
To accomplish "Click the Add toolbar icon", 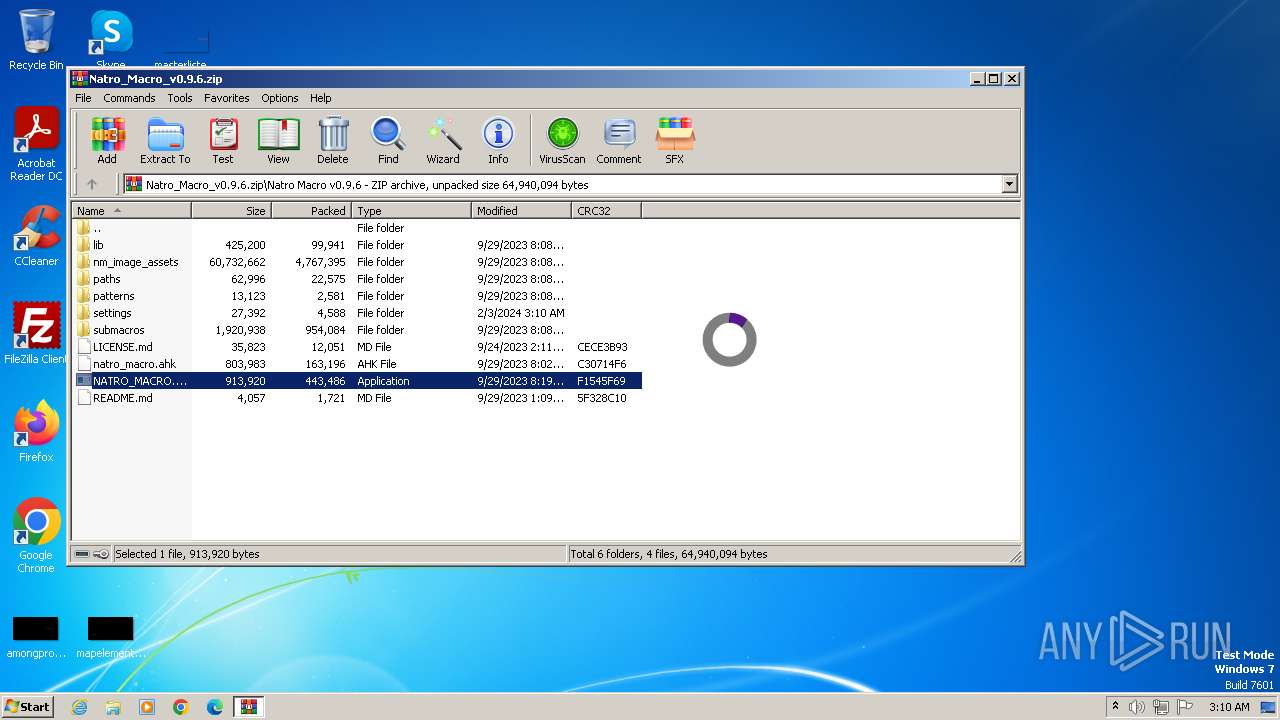I will tap(107, 141).
